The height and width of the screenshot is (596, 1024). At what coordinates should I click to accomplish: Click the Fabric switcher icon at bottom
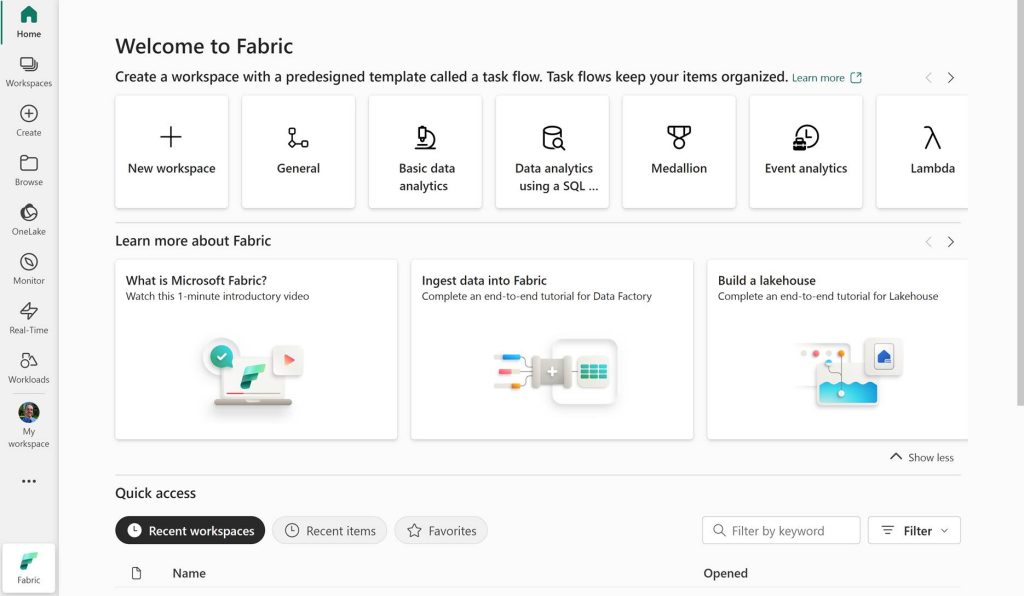(29, 568)
